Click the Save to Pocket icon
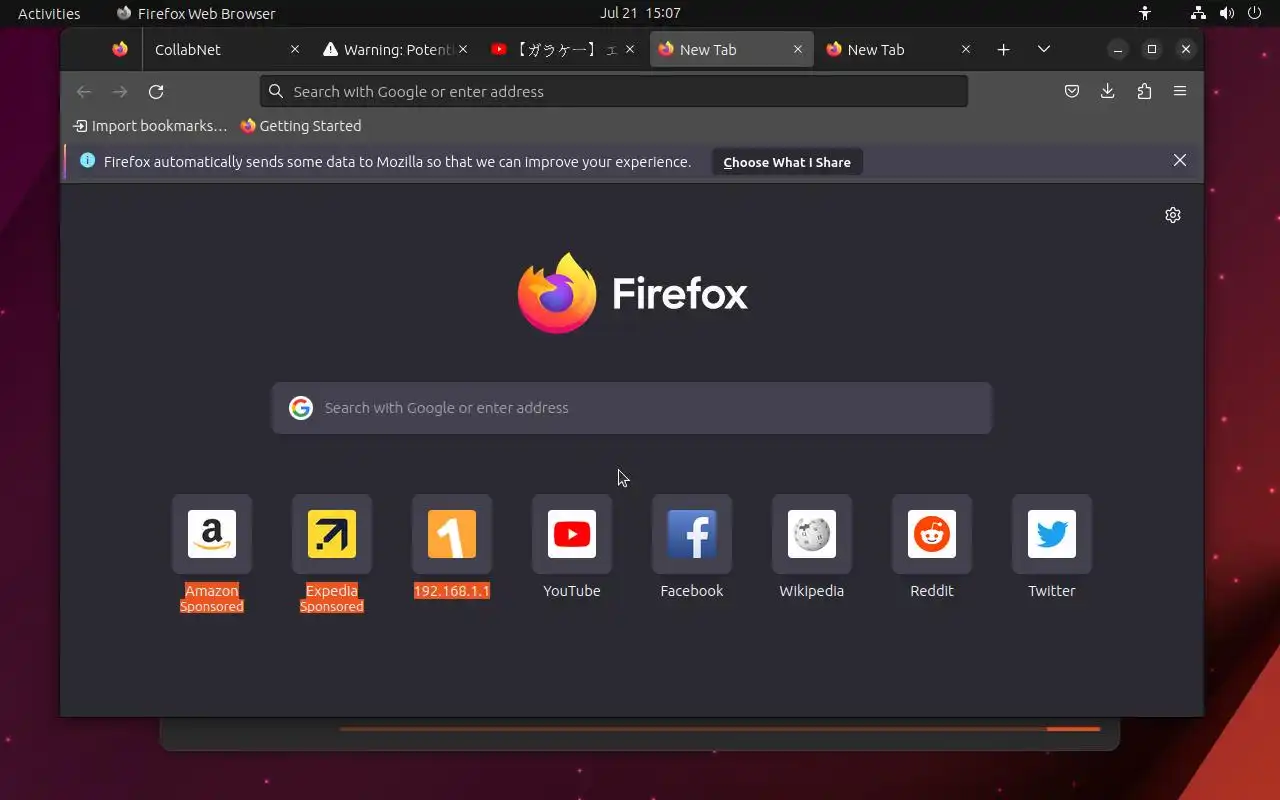The width and height of the screenshot is (1280, 800). [1072, 91]
